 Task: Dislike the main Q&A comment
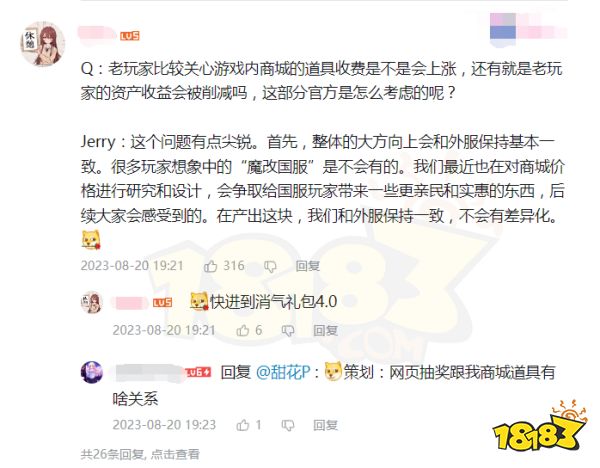(x=271, y=266)
